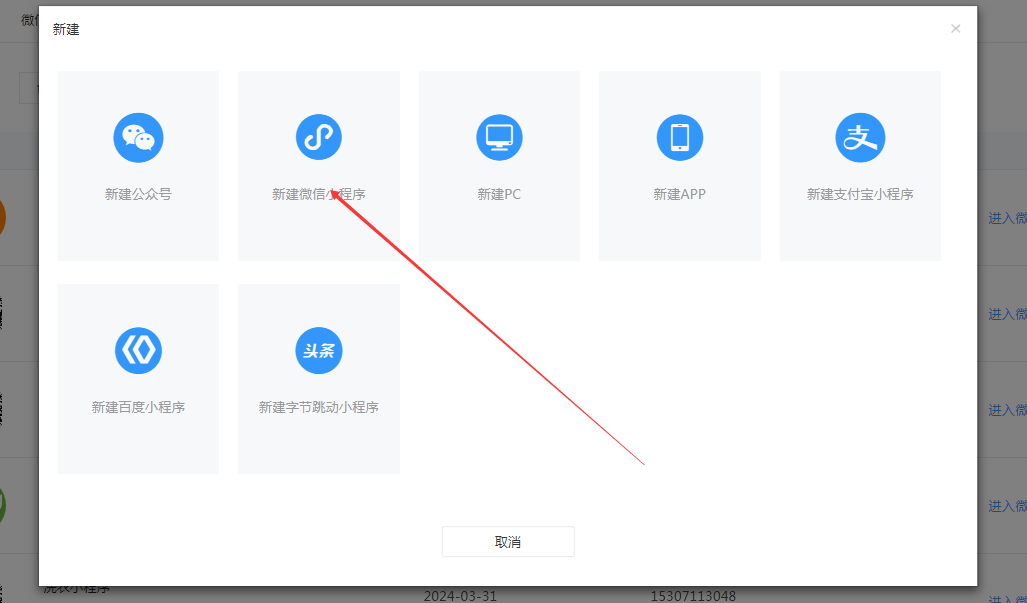Viewport: 1027px width, 603px height.
Task: Select the 新建百度小程序 Baidu icon
Action: coord(138,350)
